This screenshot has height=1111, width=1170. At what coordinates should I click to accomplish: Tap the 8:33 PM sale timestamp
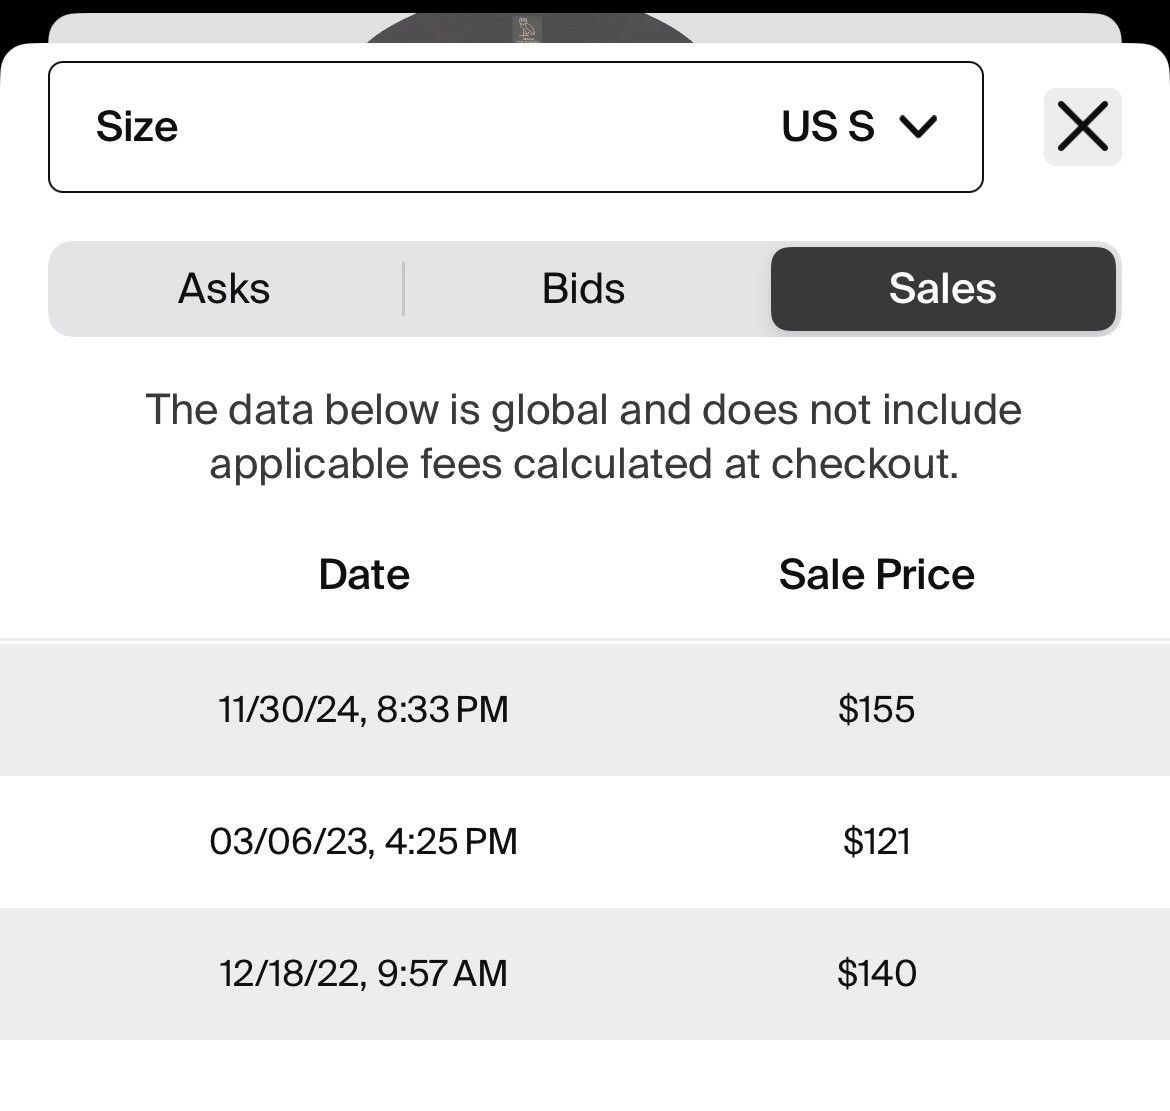442,709
